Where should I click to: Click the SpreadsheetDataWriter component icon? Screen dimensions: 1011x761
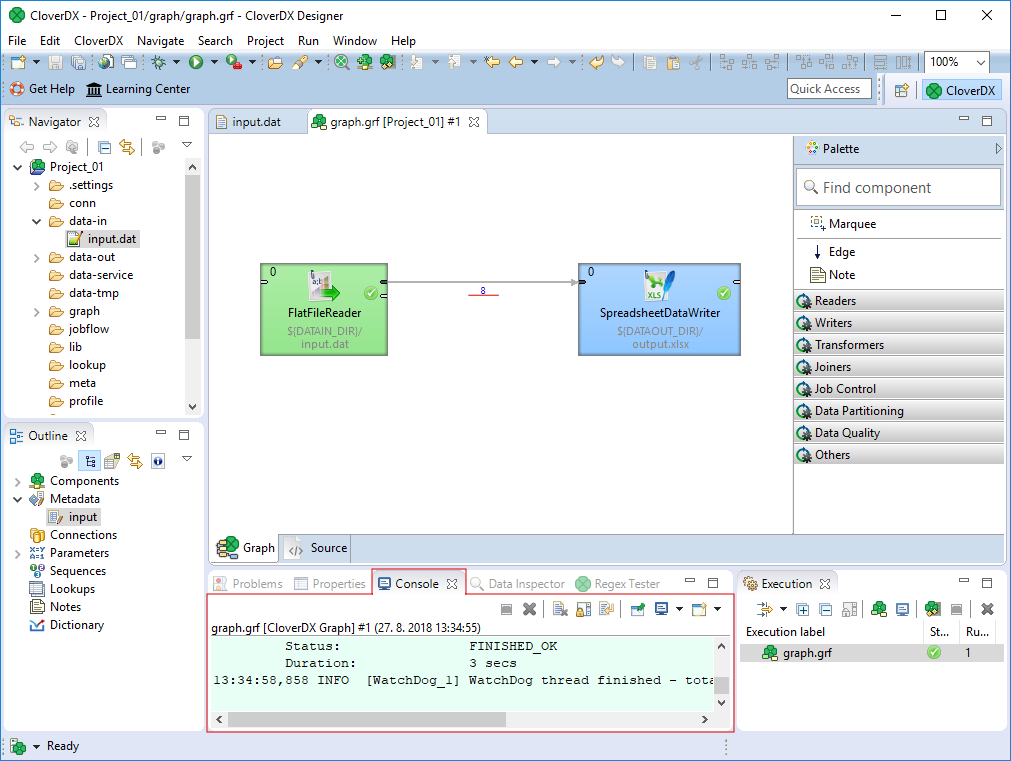pos(660,286)
